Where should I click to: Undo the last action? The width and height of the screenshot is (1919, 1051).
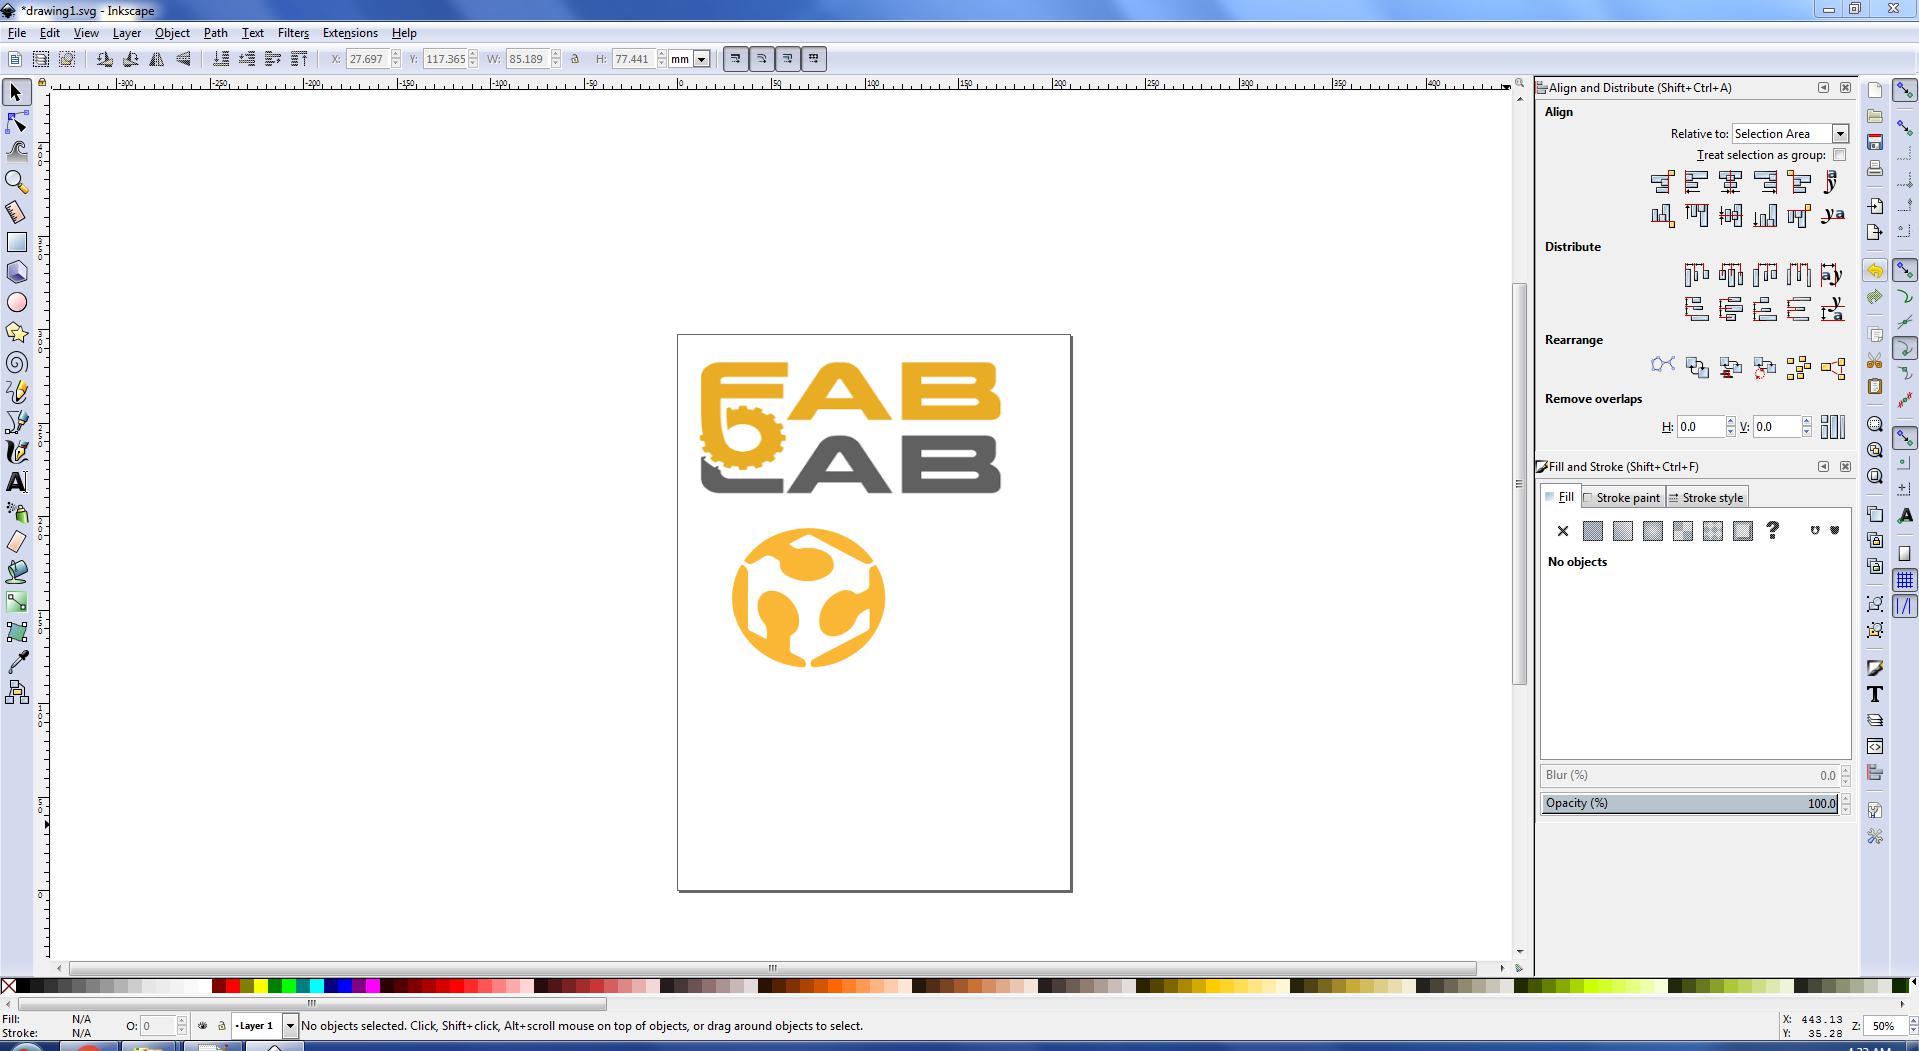[1875, 271]
